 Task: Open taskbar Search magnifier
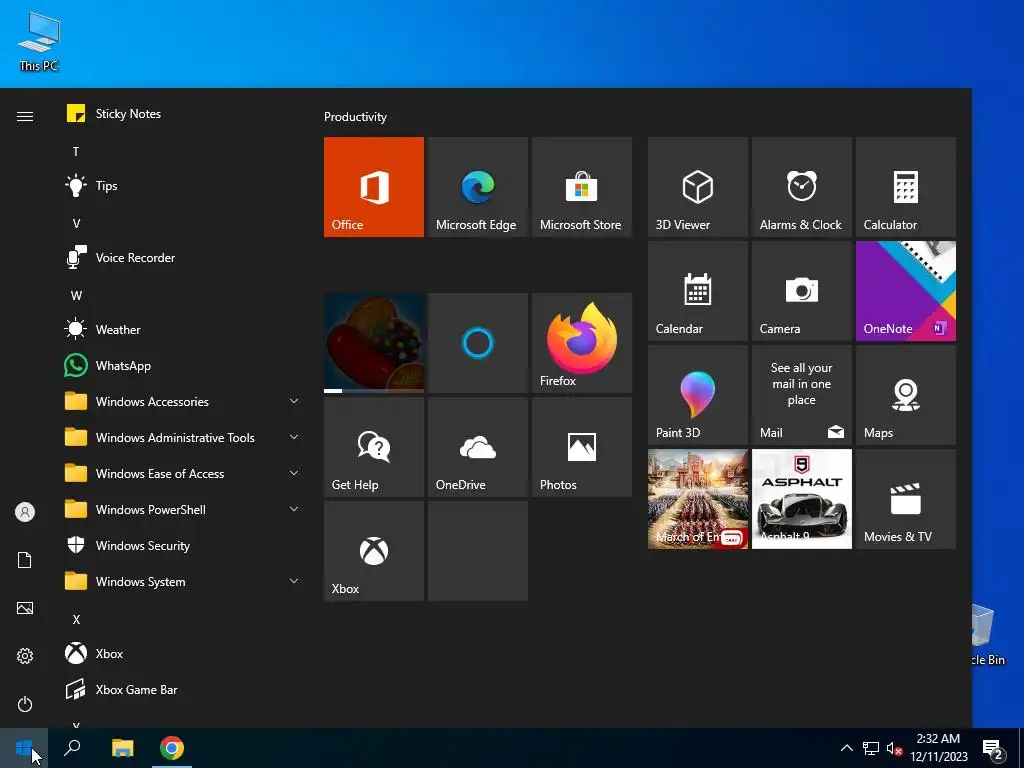pyautogui.click(x=72, y=748)
